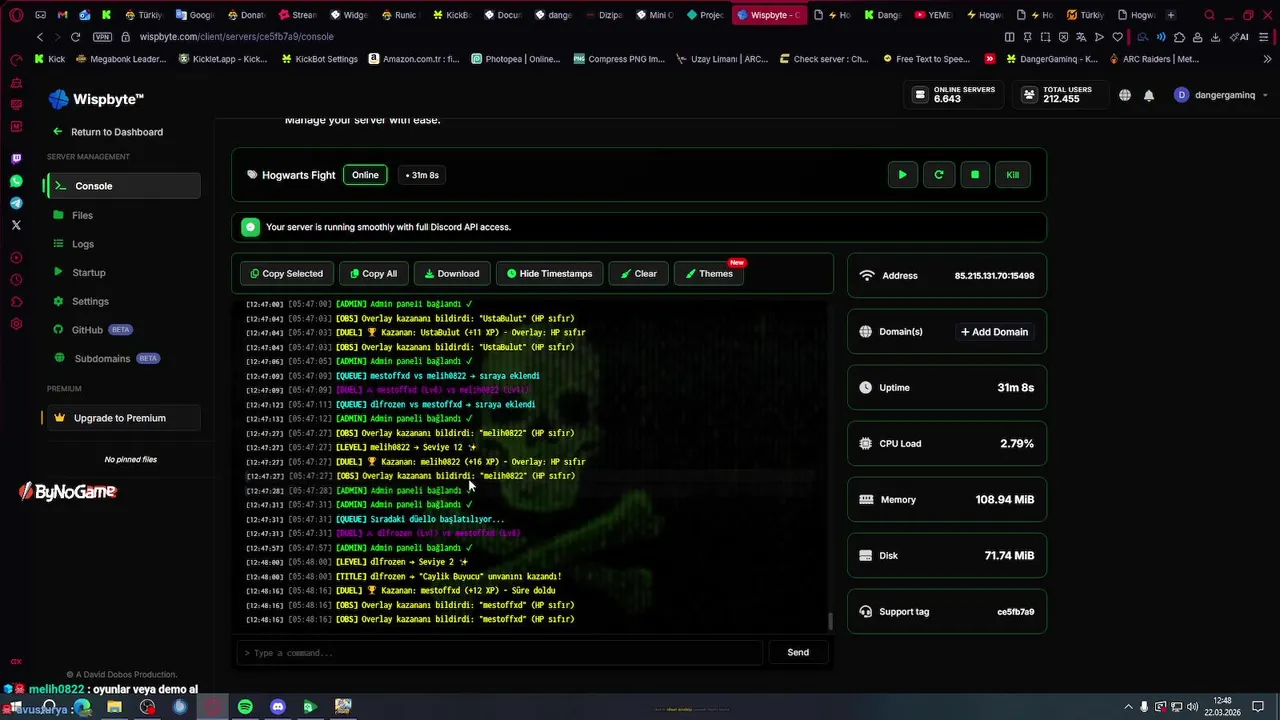The image size is (1280, 720).
Task: Open Spotify from the taskbar
Action: pos(245,707)
